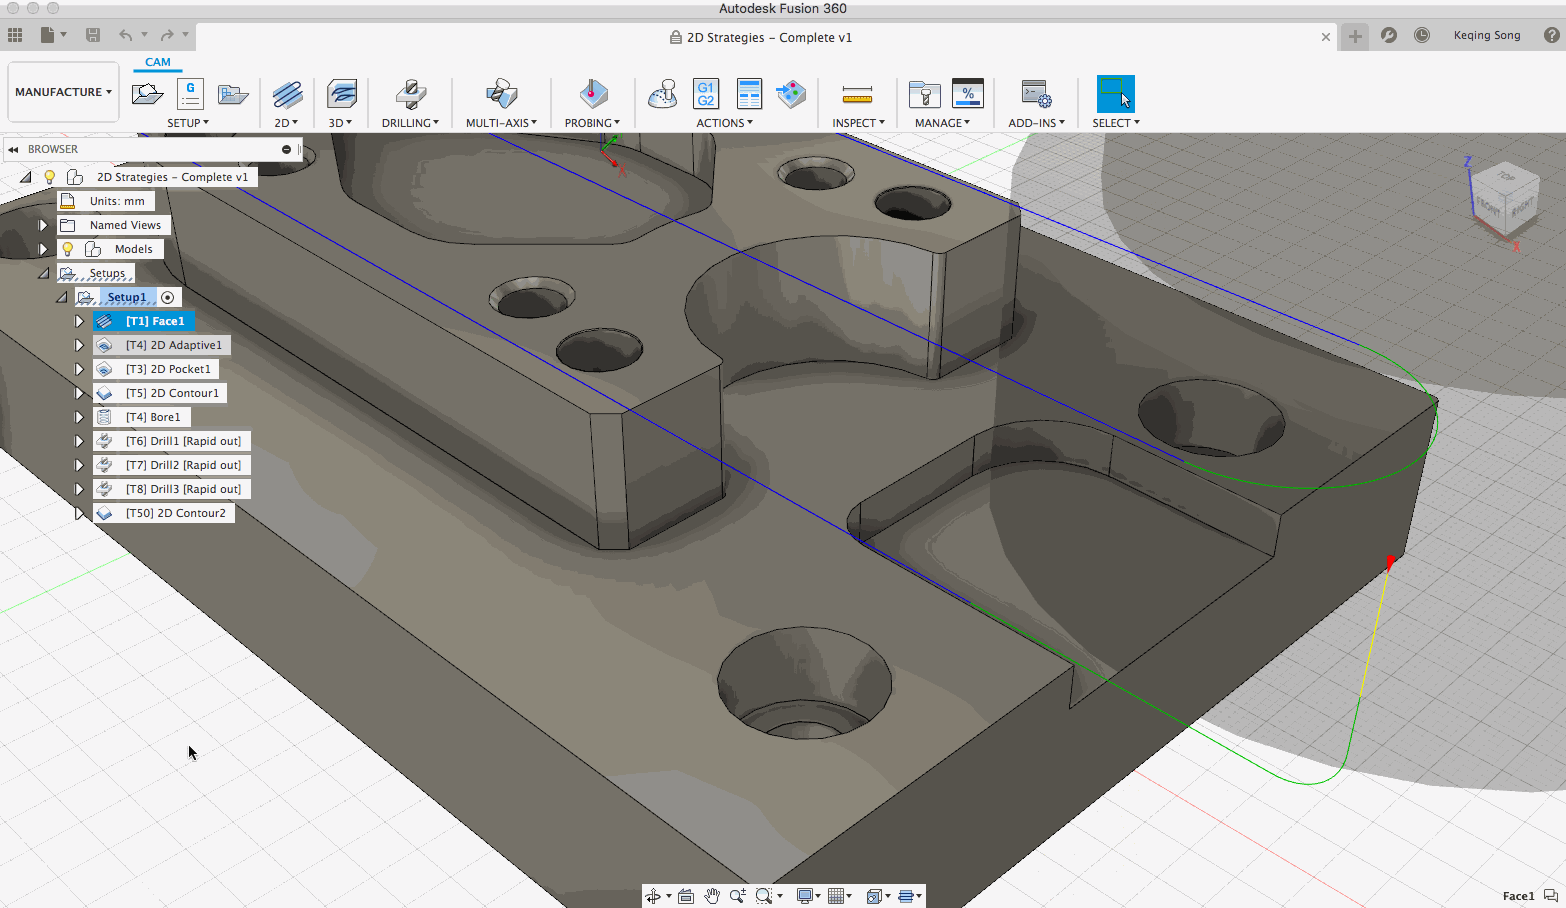Toggle the Models lightbulb visibility
The image size is (1566, 908).
68,249
